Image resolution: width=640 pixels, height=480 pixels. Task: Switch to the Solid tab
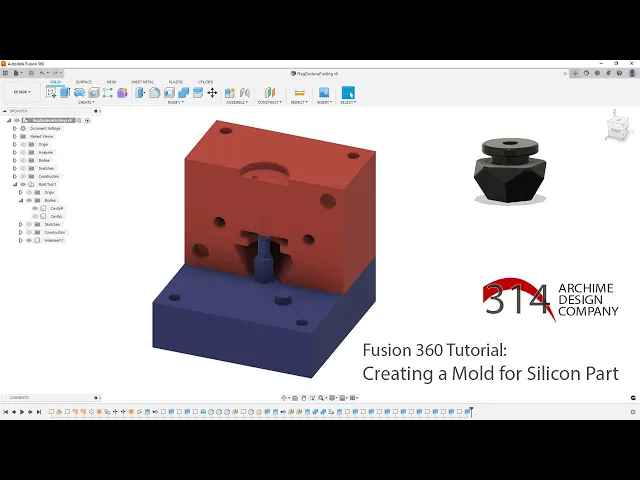(55, 82)
